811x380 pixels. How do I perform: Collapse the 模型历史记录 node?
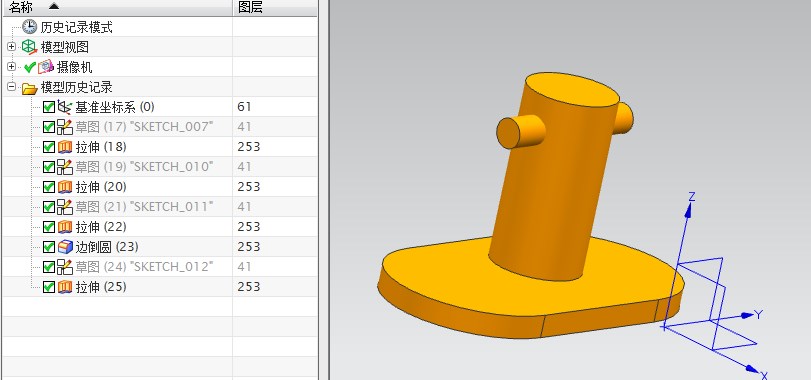point(11,87)
